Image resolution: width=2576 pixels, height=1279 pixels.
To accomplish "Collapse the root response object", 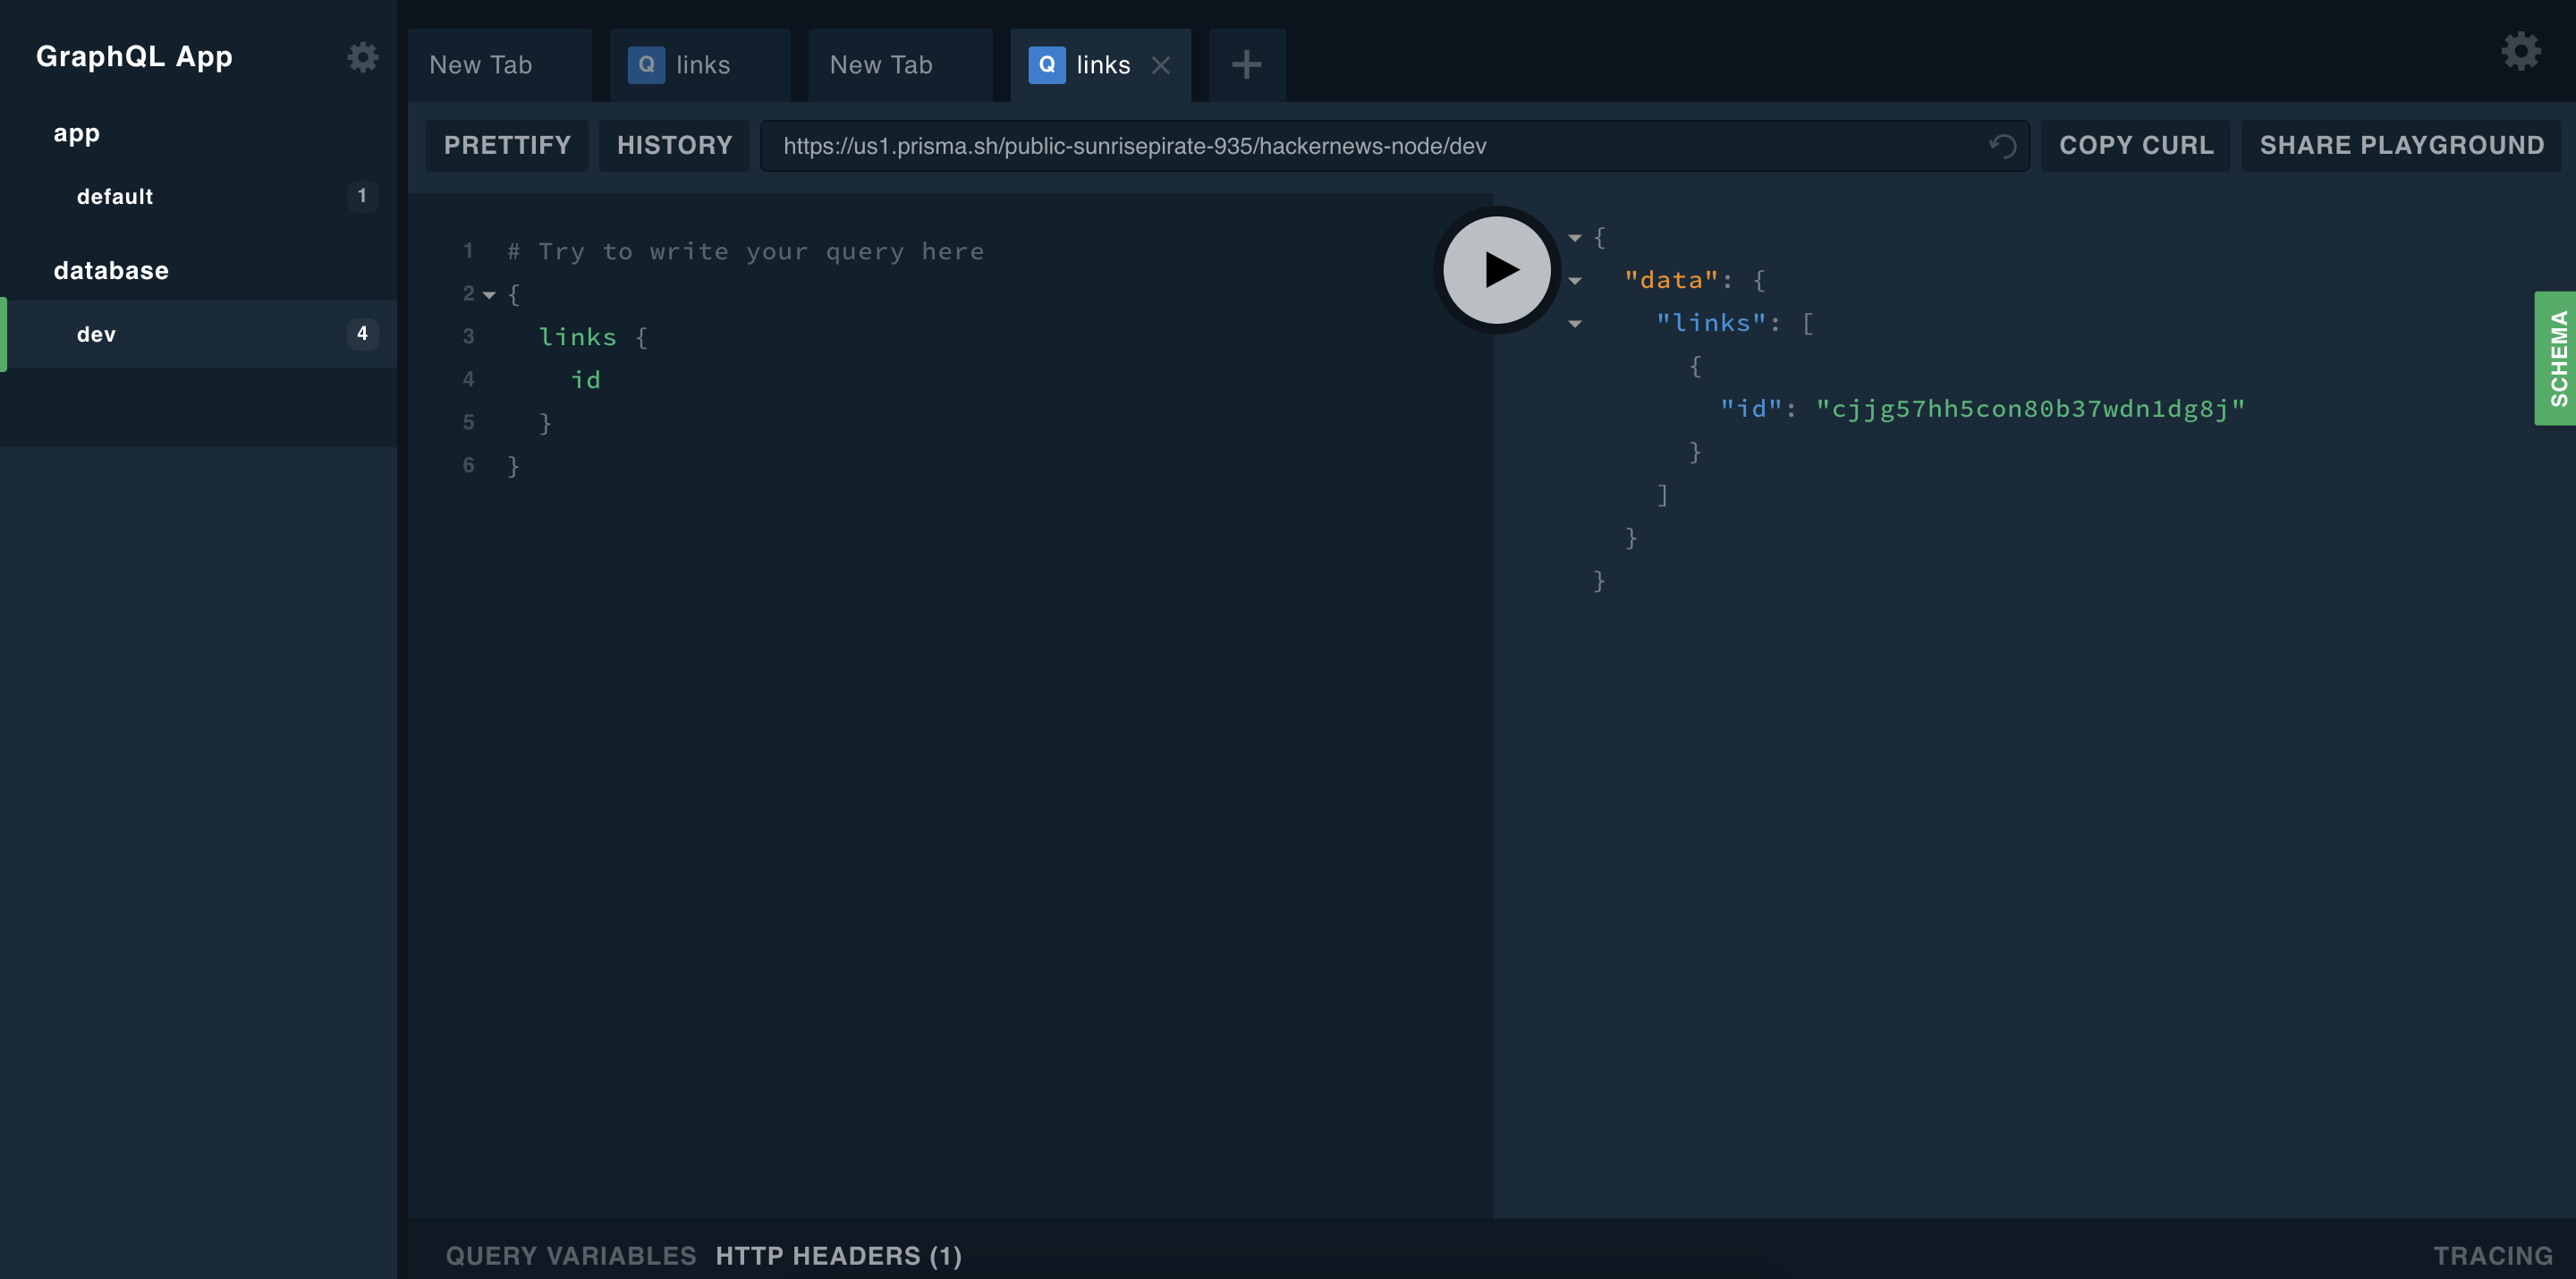I will click(x=1575, y=238).
